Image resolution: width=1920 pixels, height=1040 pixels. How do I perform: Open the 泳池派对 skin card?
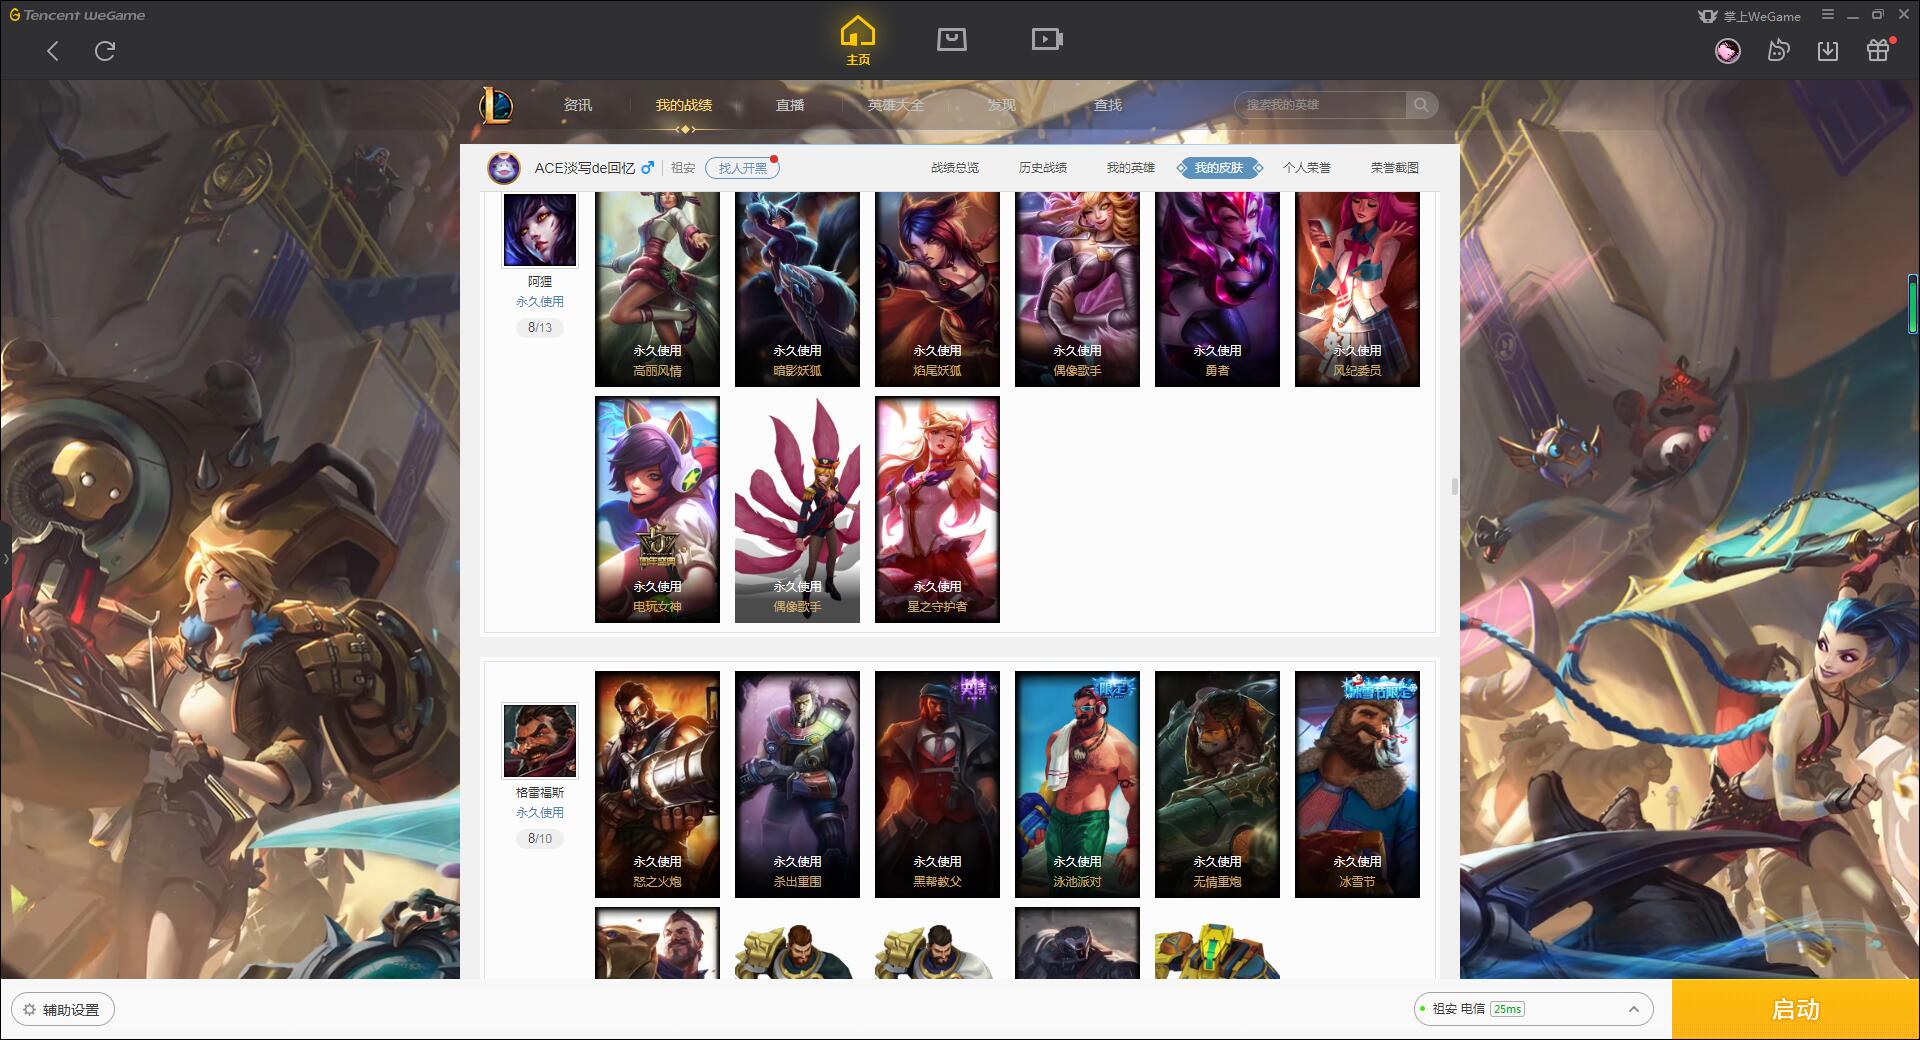(1077, 785)
